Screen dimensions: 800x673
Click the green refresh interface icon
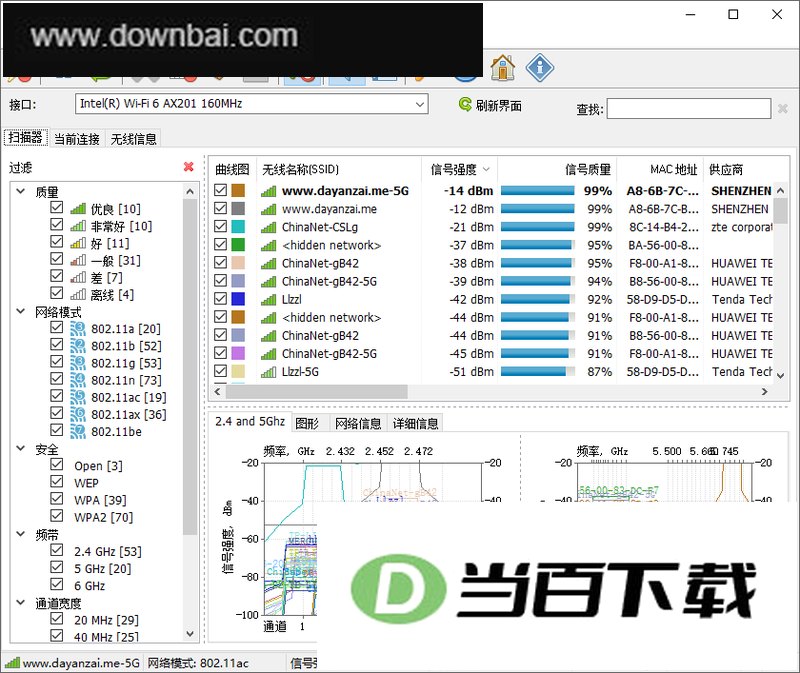(x=465, y=105)
